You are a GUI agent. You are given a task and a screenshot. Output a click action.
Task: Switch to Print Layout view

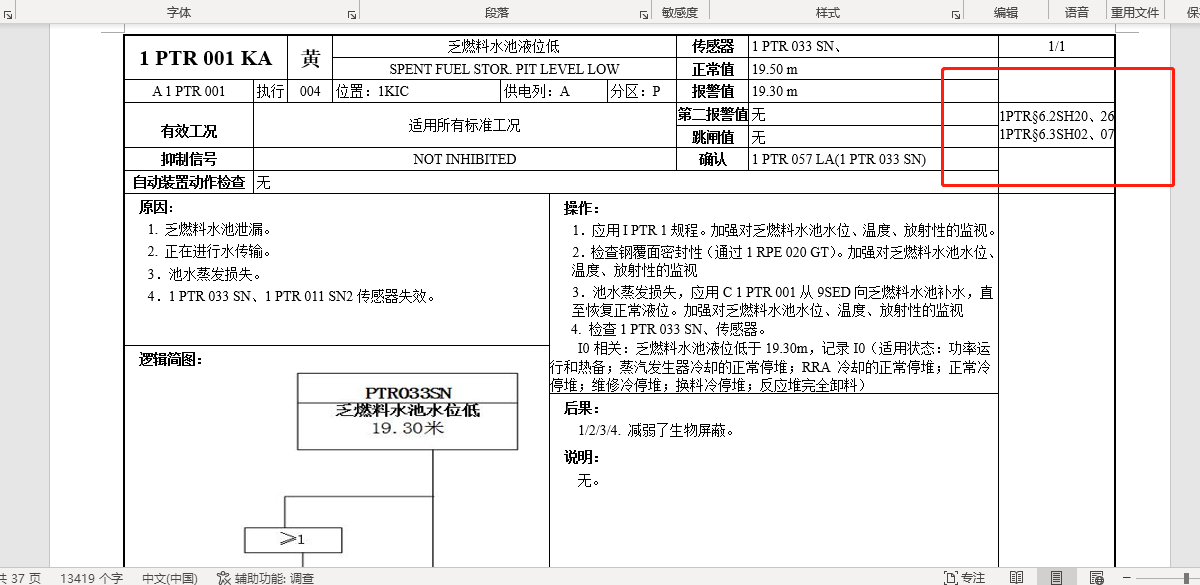(x=1056, y=577)
